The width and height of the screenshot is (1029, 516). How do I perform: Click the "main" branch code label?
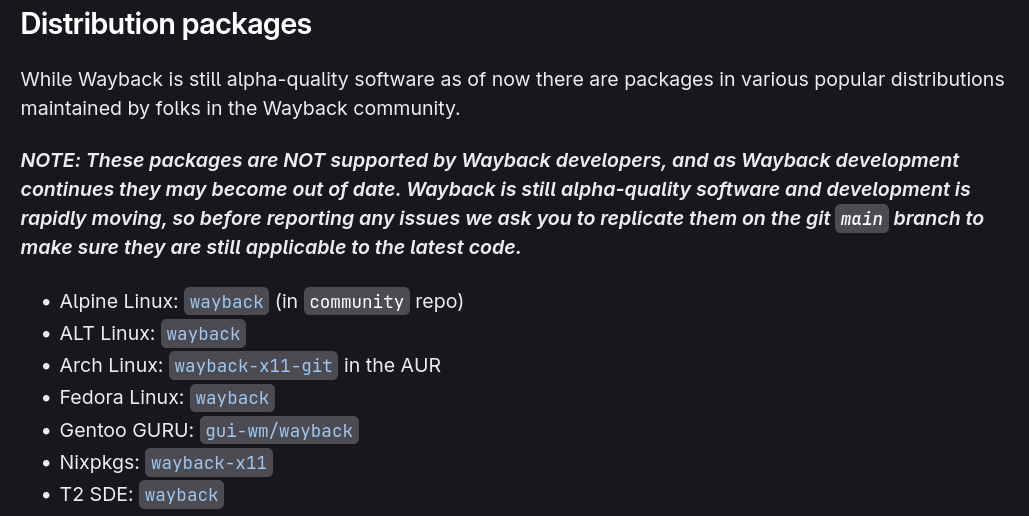pos(861,219)
